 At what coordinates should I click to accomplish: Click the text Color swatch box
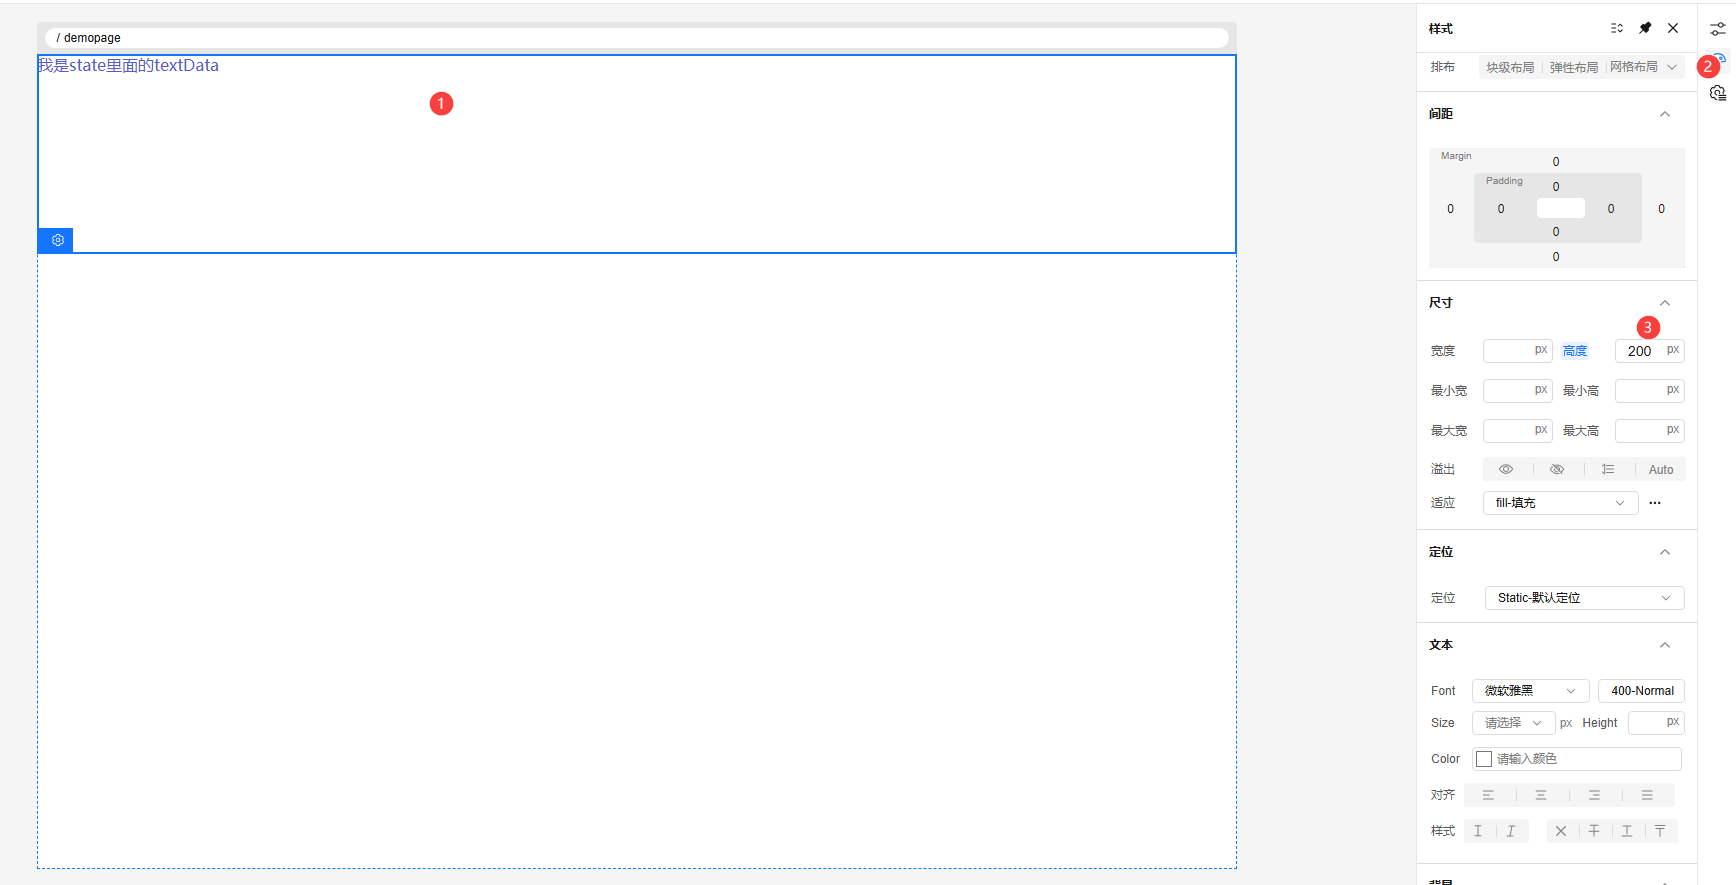pyautogui.click(x=1484, y=759)
